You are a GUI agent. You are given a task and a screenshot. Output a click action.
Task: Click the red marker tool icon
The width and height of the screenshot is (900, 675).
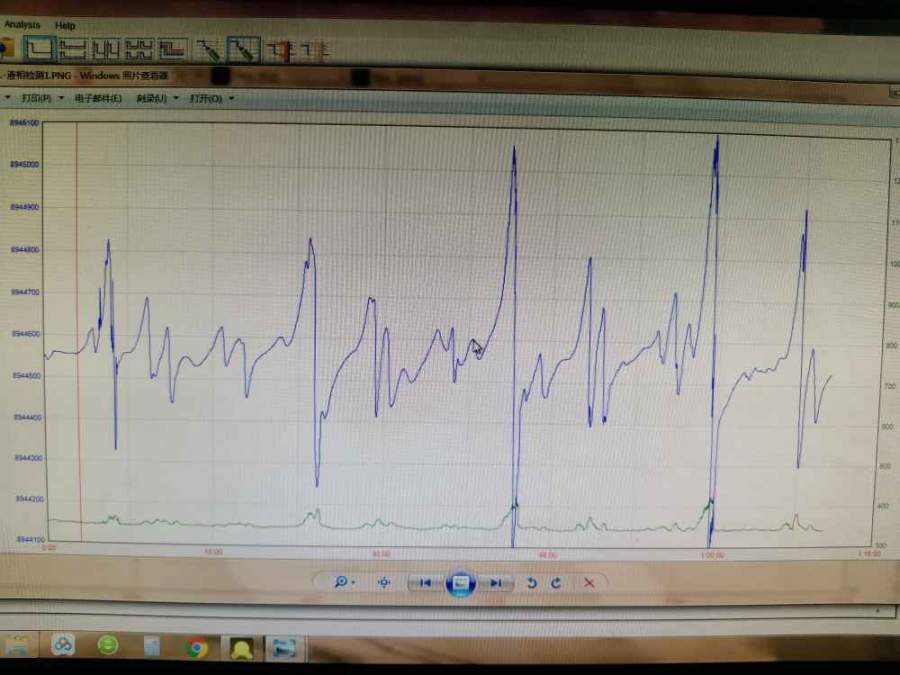280,51
